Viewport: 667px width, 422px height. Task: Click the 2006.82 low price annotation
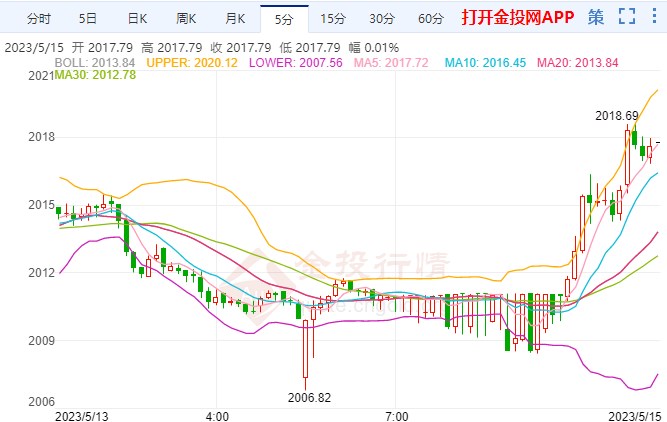(309, 398)
